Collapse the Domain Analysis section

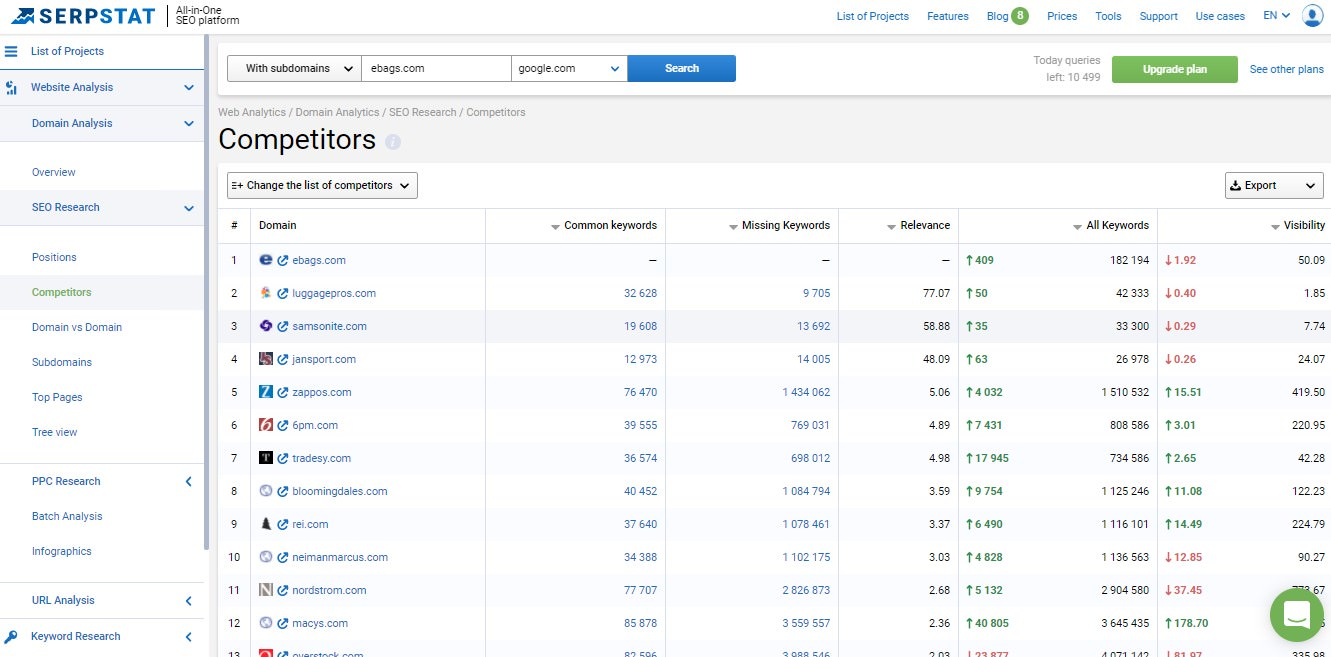point(189,124)
